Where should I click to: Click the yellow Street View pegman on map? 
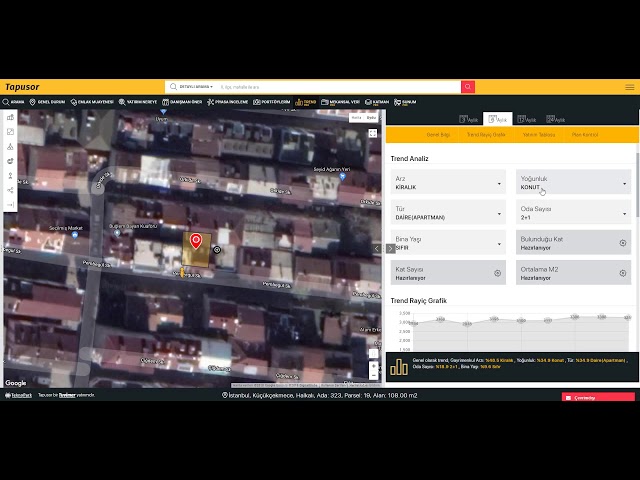182,272
